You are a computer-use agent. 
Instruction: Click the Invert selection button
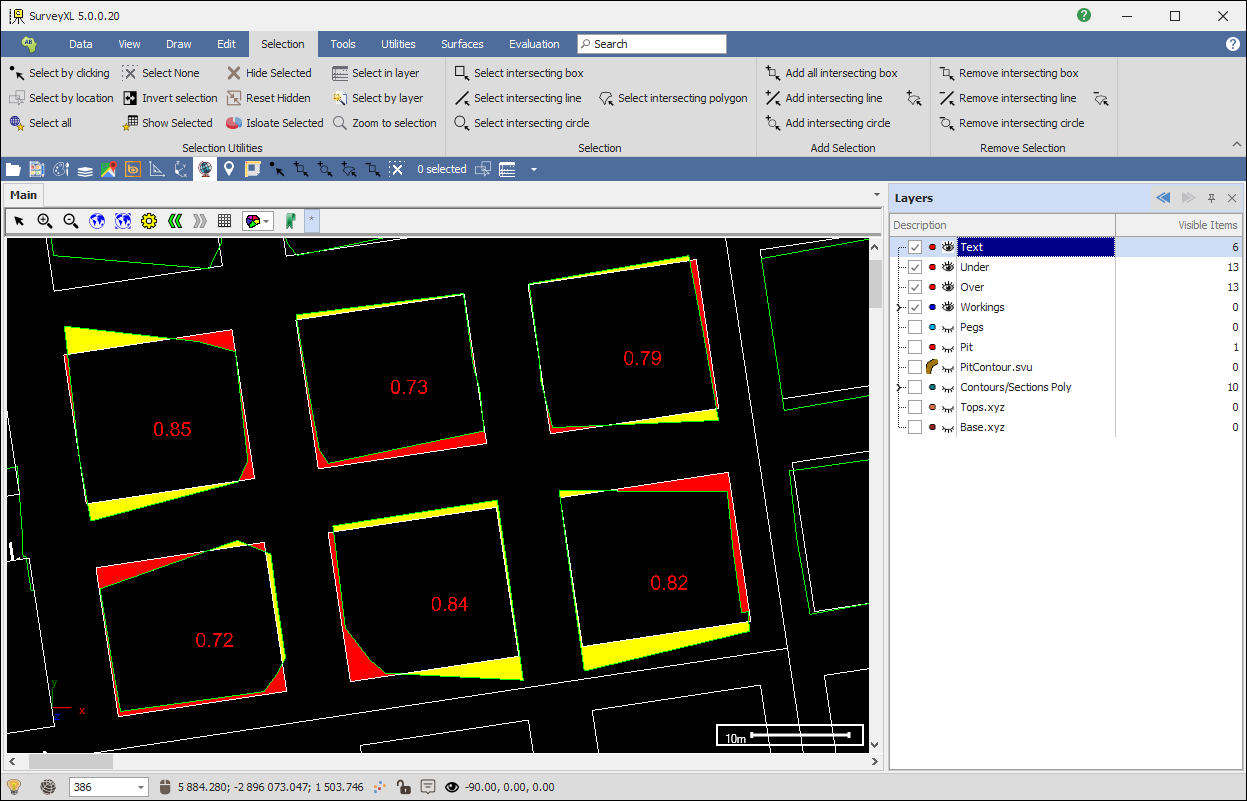coord(170,98)
